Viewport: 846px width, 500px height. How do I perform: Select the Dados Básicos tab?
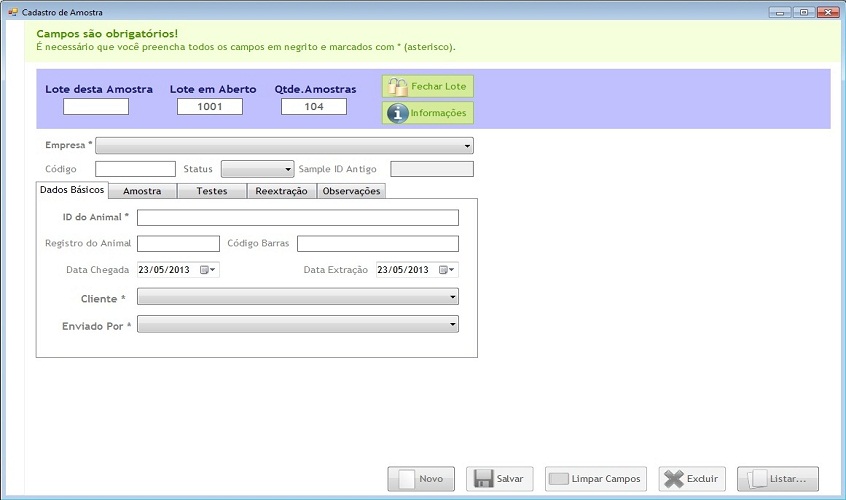(72, 190)
